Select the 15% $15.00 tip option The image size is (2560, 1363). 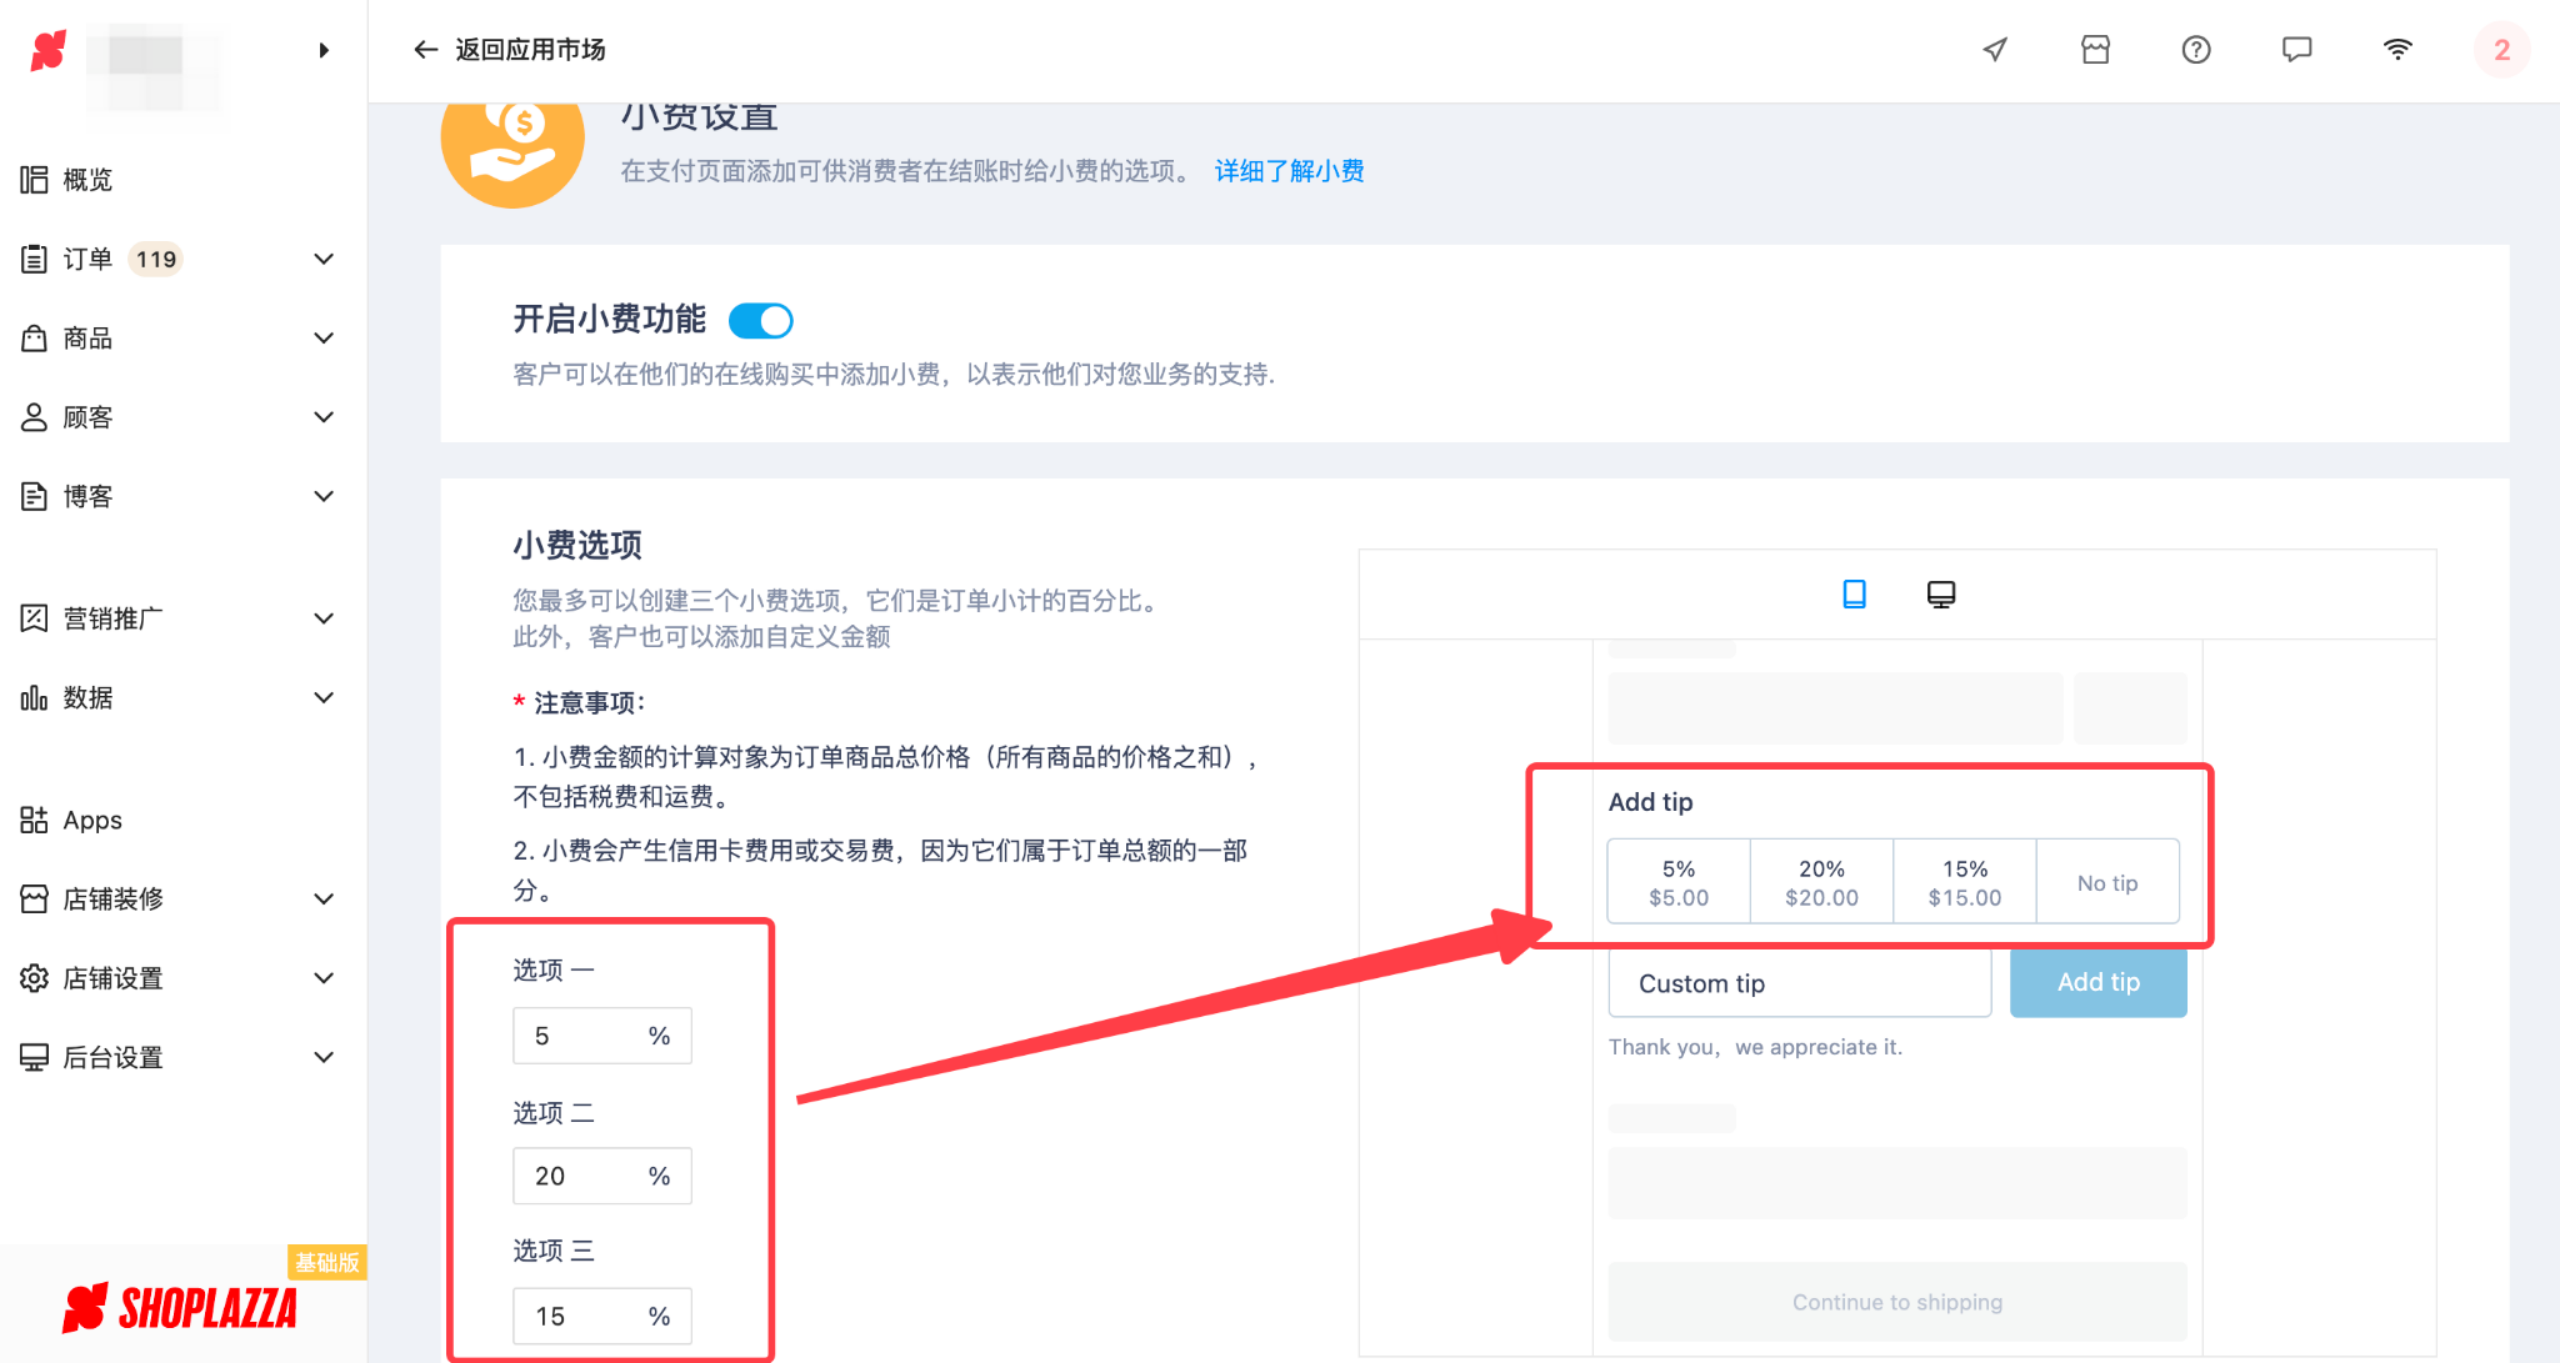click(x=1965, y=882)
